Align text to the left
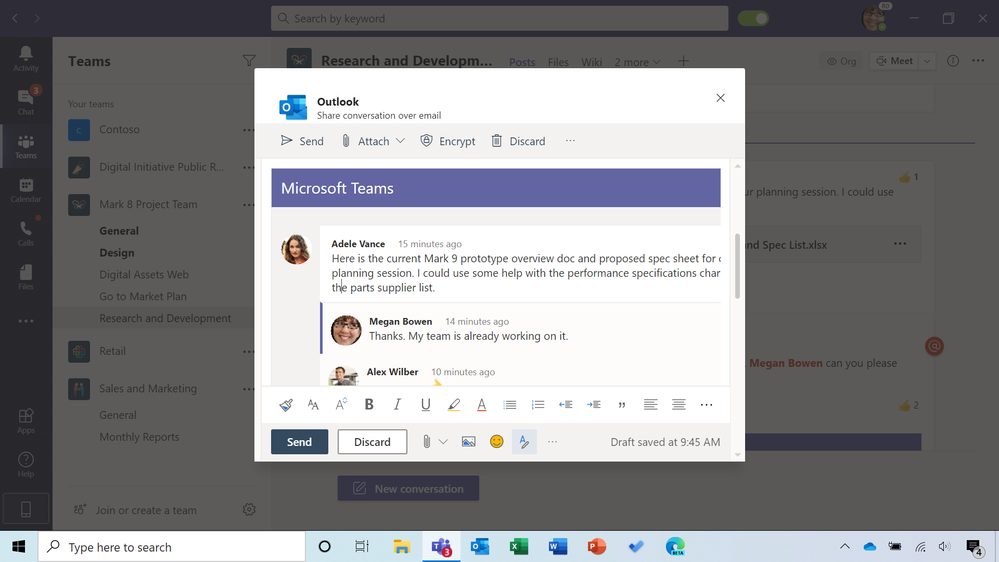Screen dimensions: 999x562 [x=650, y=405]
